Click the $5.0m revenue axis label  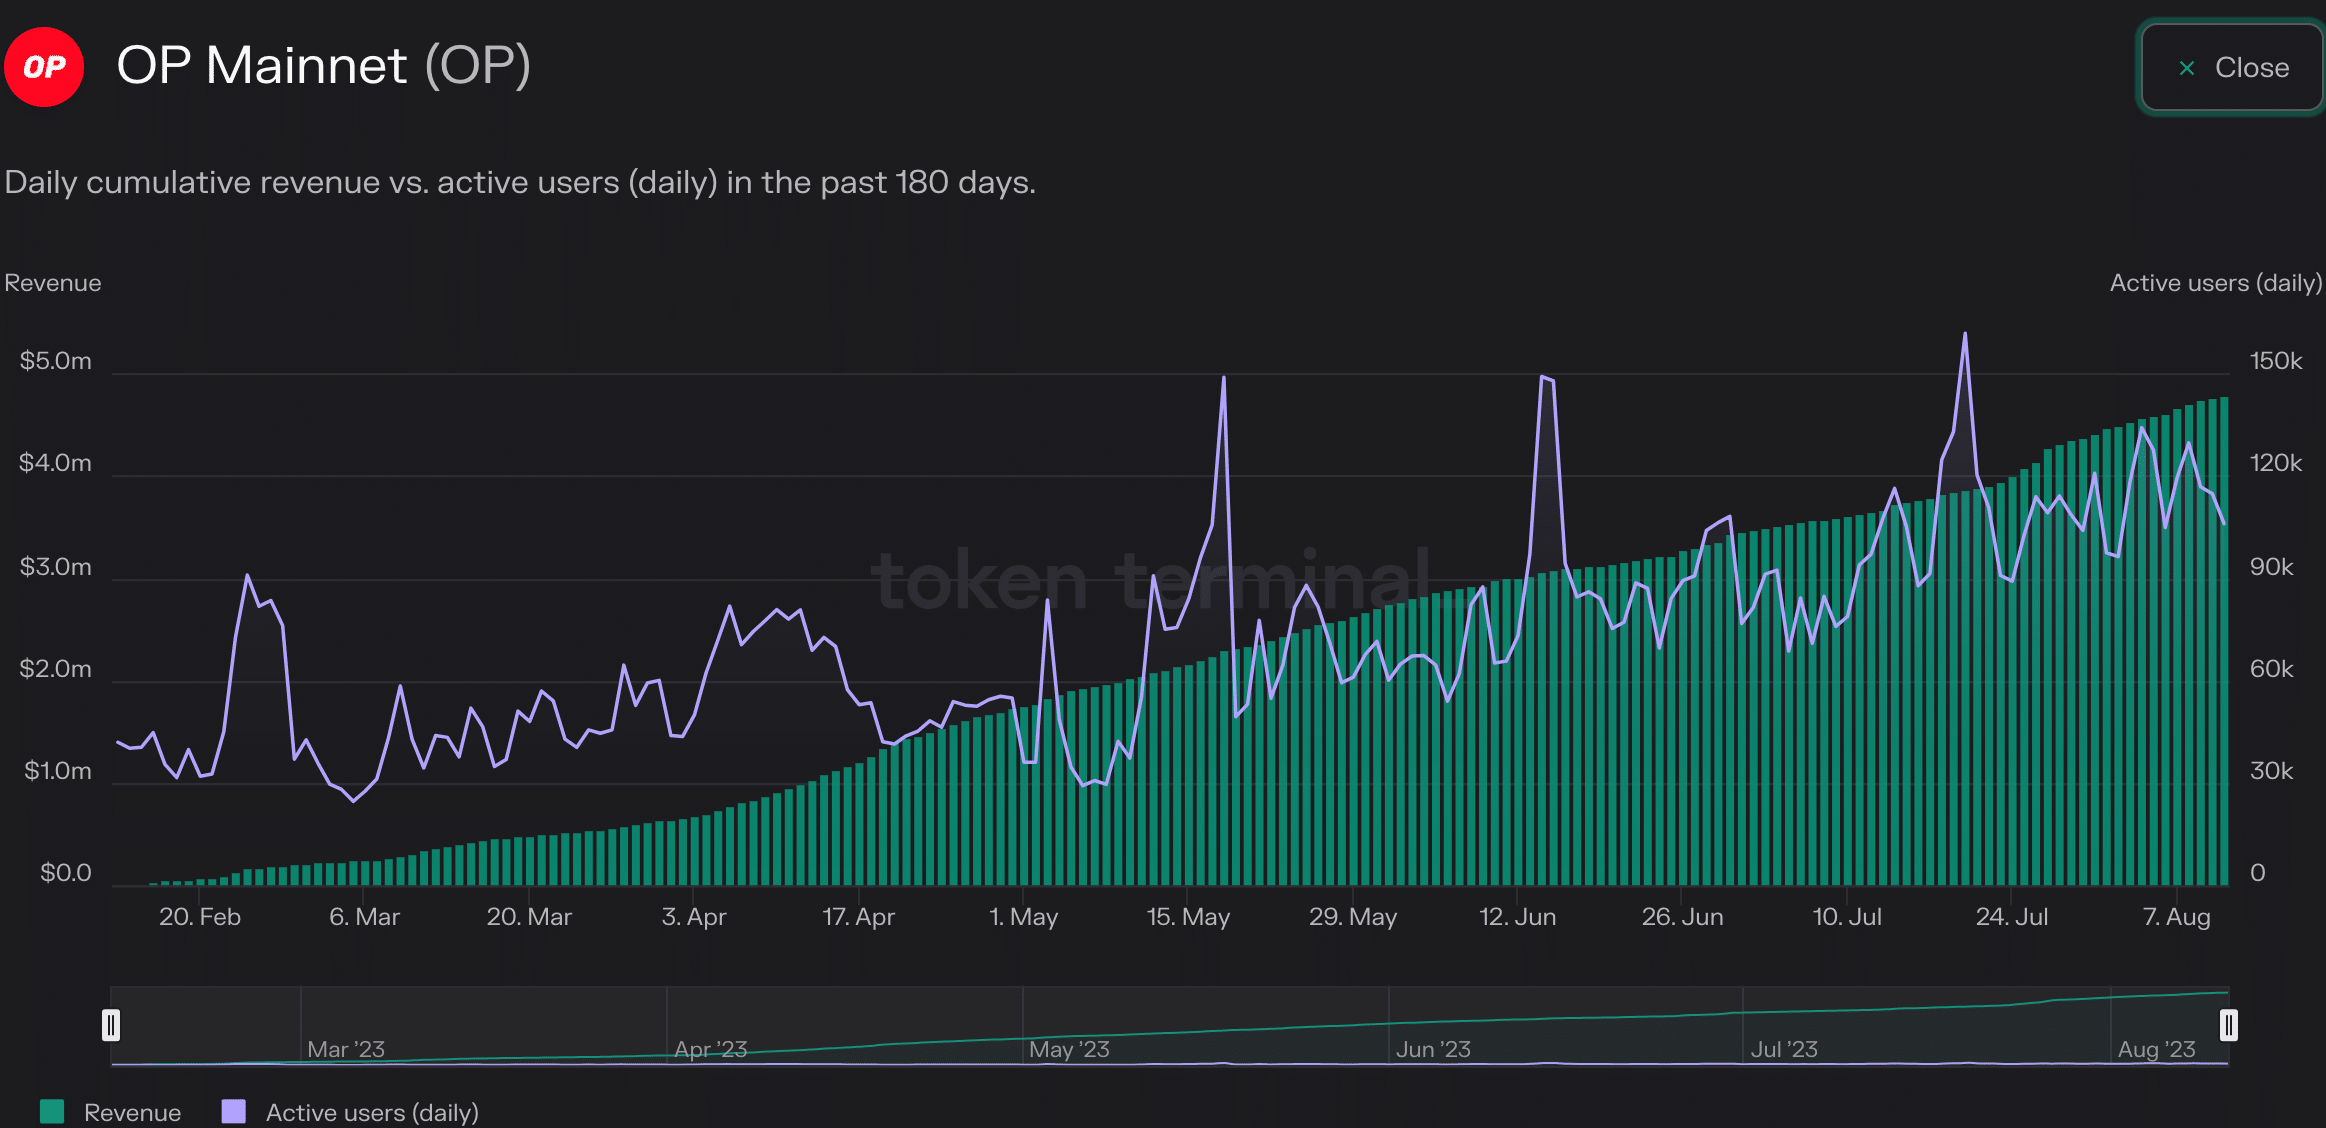(x=55, y=360)
